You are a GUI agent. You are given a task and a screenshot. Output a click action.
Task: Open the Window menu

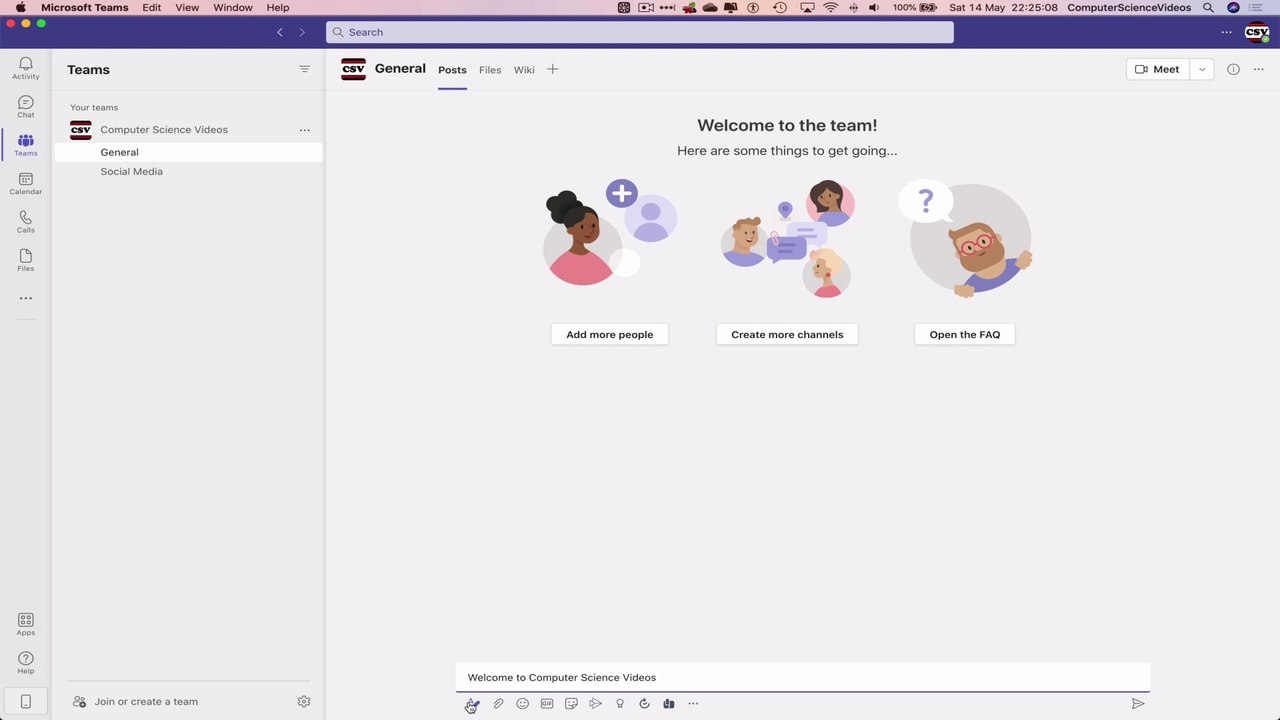pos(233,7)
